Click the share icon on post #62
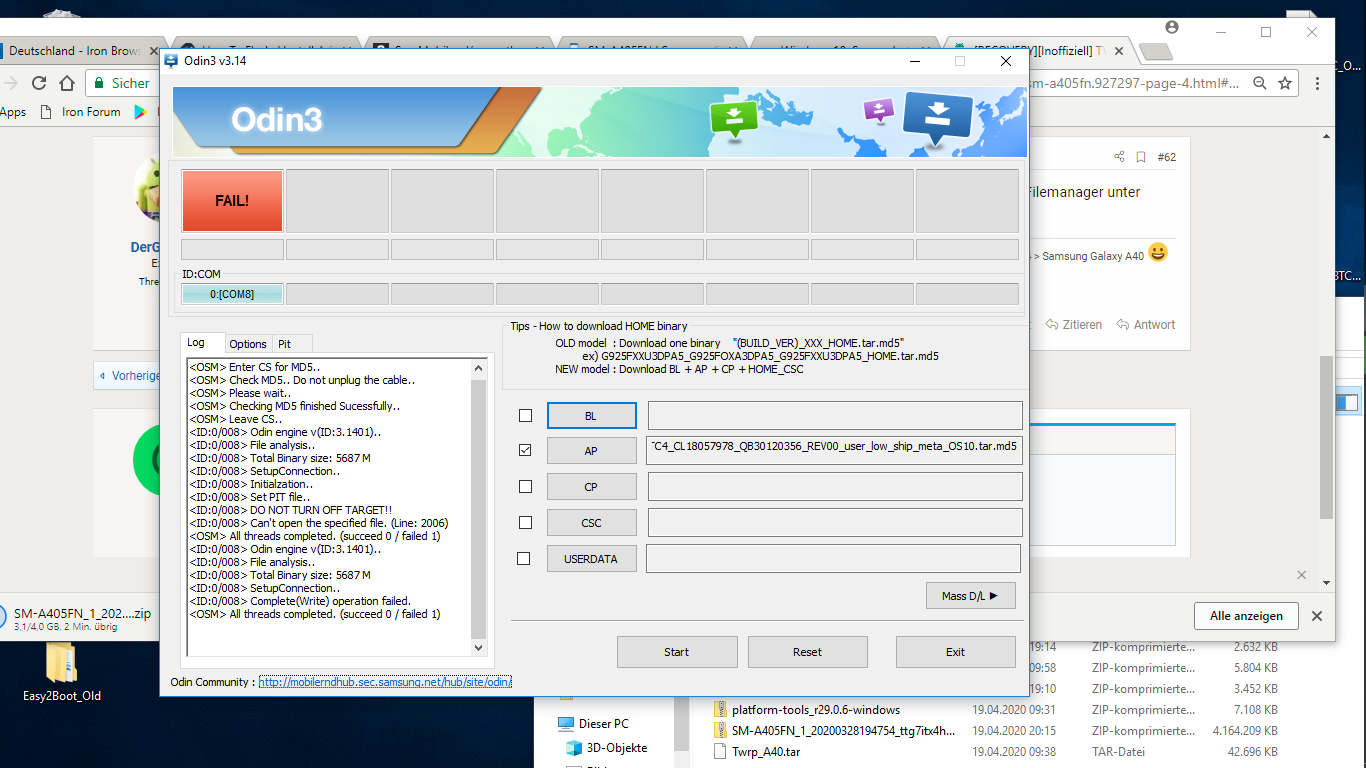The image size is (1366, 768). 1119,157
